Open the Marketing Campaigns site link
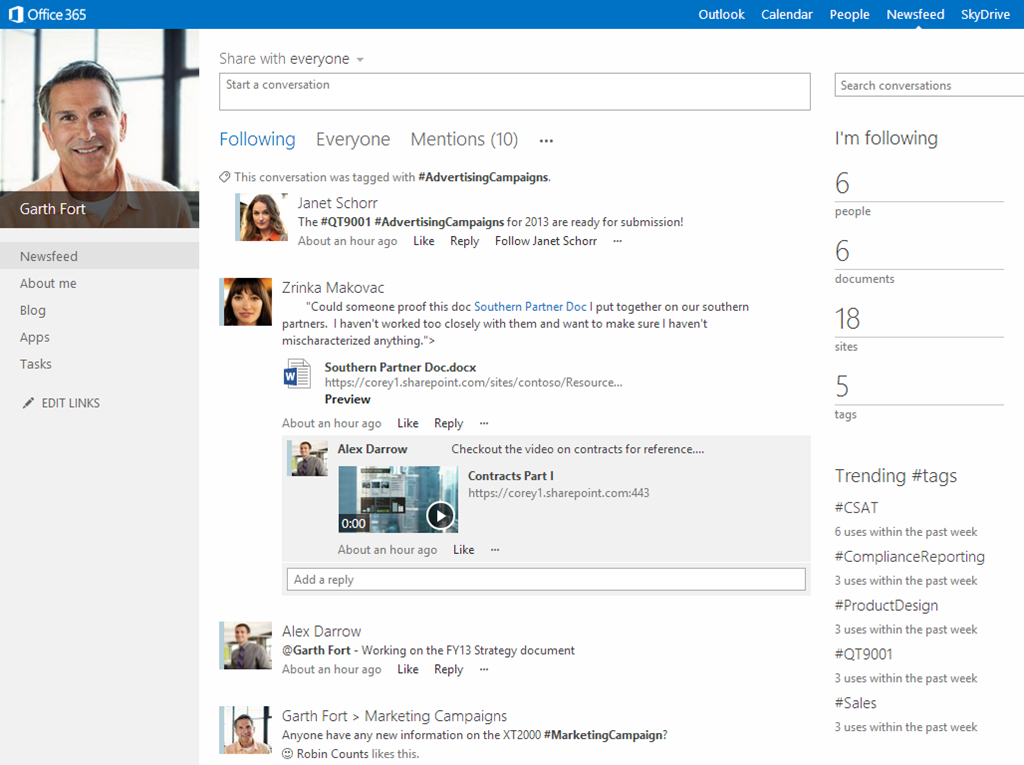 436,716
